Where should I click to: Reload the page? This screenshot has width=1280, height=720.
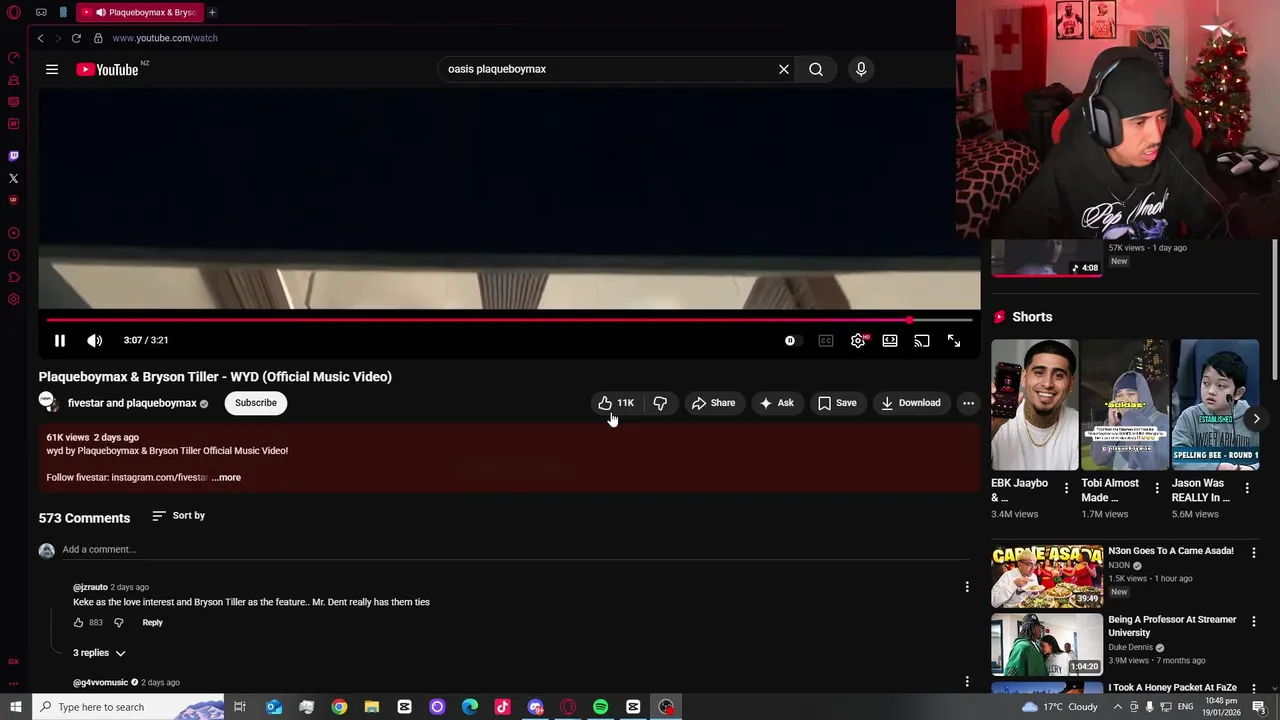coord(76,38)
